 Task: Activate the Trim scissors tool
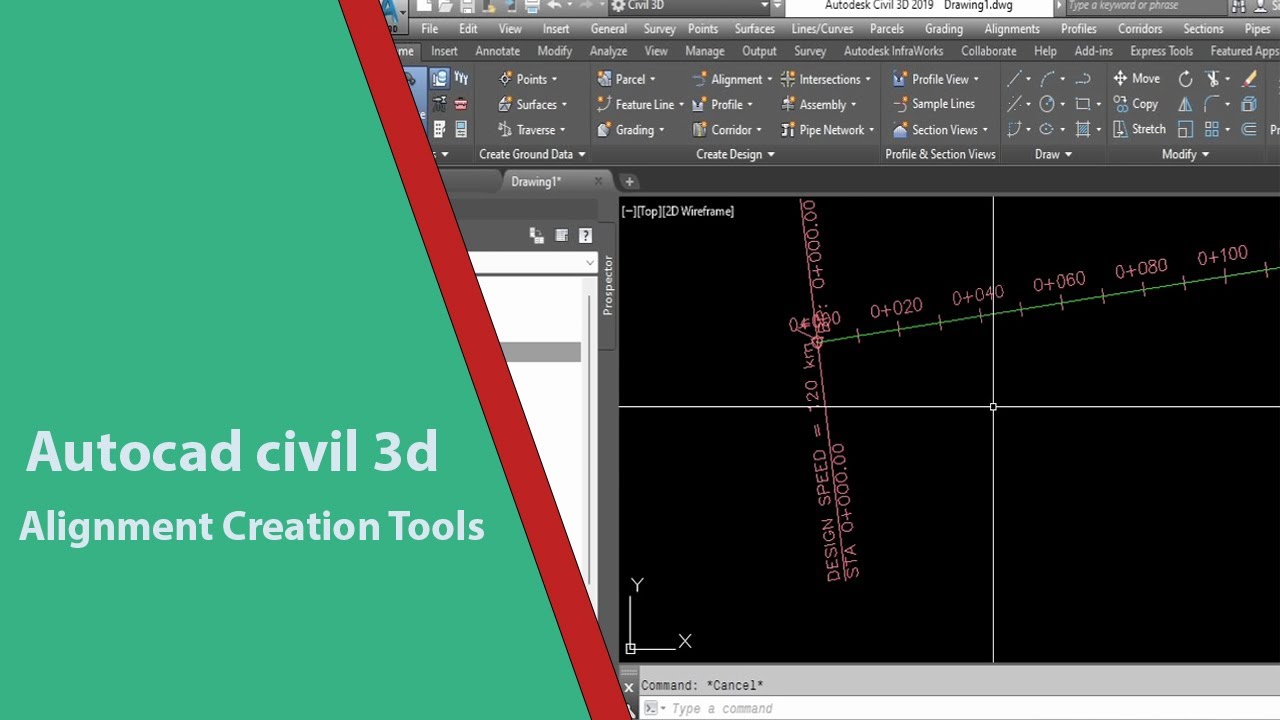1213,78
